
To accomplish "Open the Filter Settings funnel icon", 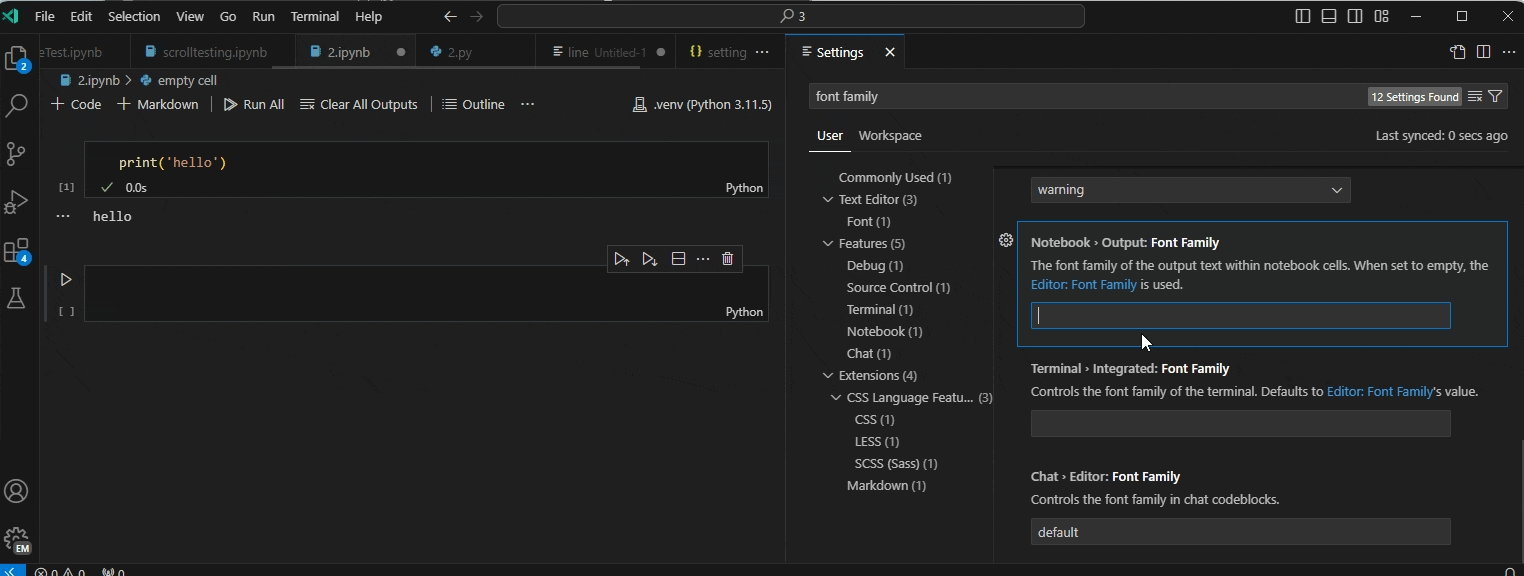I will pos(1495,96).
